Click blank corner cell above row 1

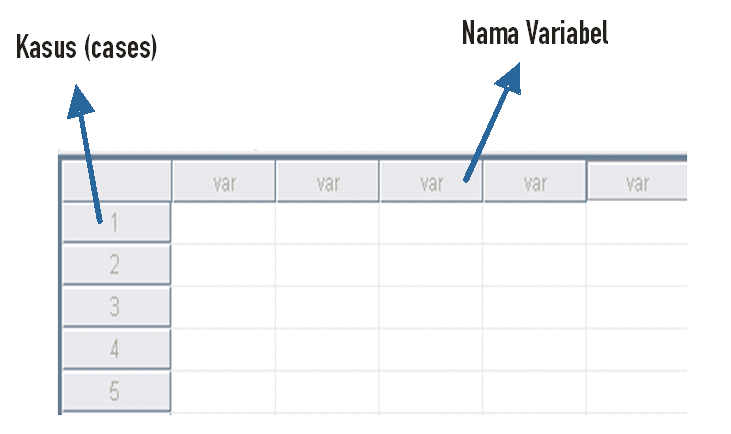(117, 181)
